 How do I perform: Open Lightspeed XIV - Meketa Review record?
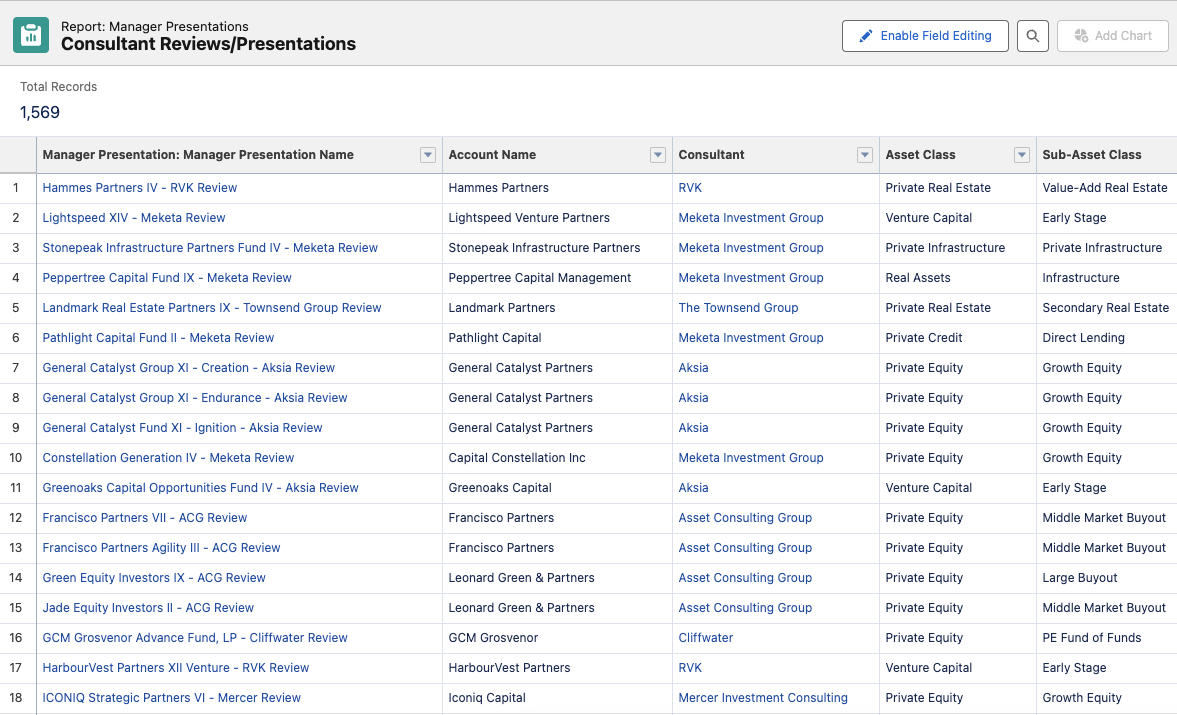(x=134, y=218)
